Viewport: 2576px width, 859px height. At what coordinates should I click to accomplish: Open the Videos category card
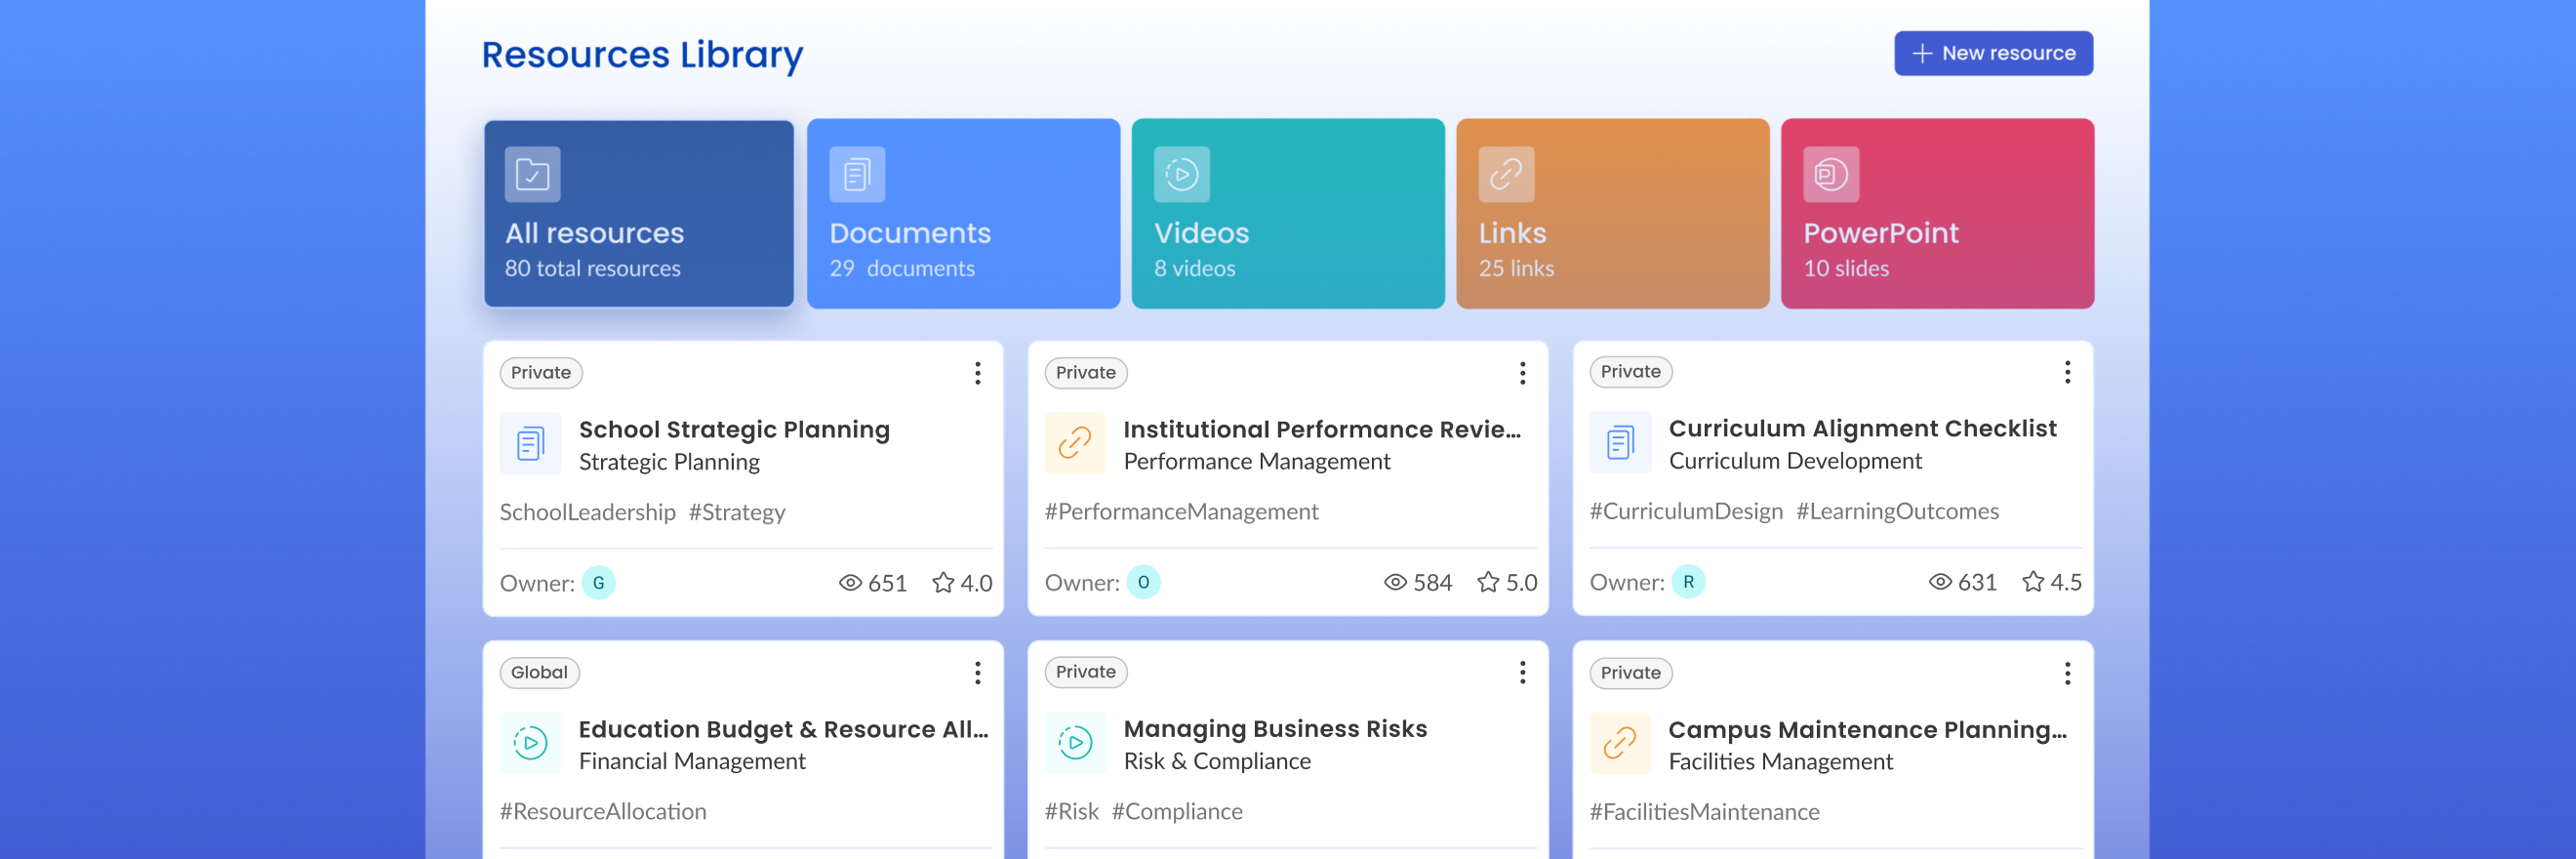(x=1287, y=214)
